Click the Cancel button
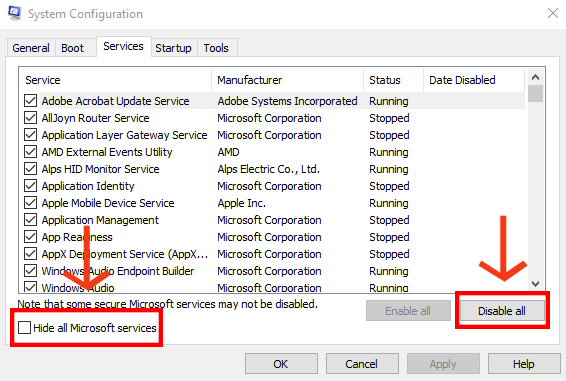This screenshot has width=566, height=381. [x=362, y=364]
